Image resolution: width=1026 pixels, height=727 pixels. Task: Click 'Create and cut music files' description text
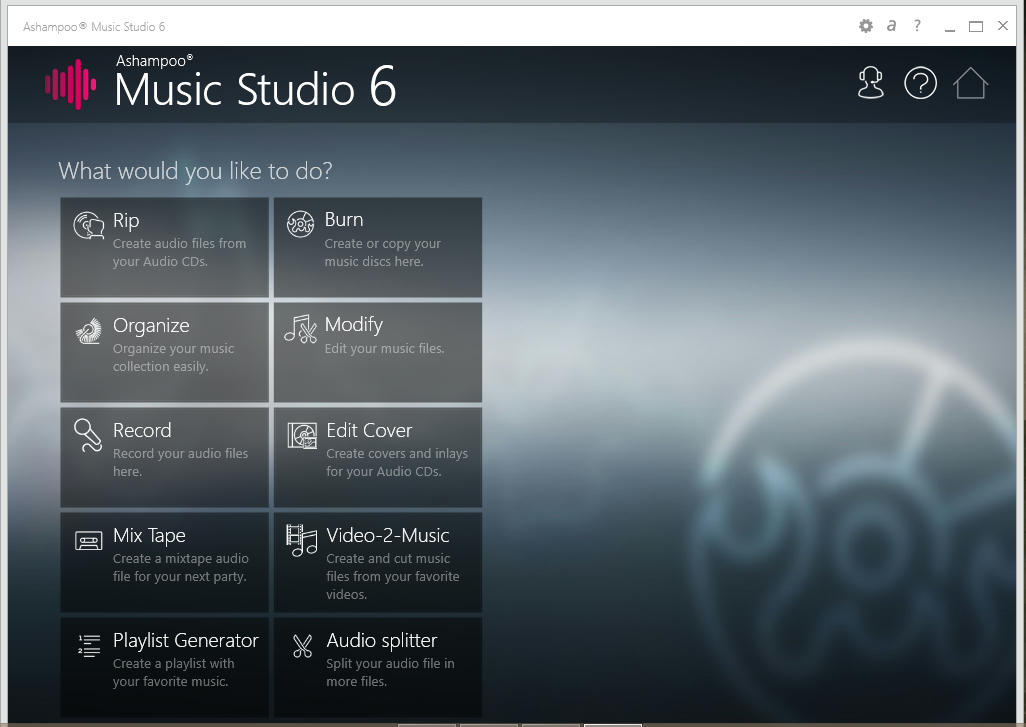click(393, 576)
